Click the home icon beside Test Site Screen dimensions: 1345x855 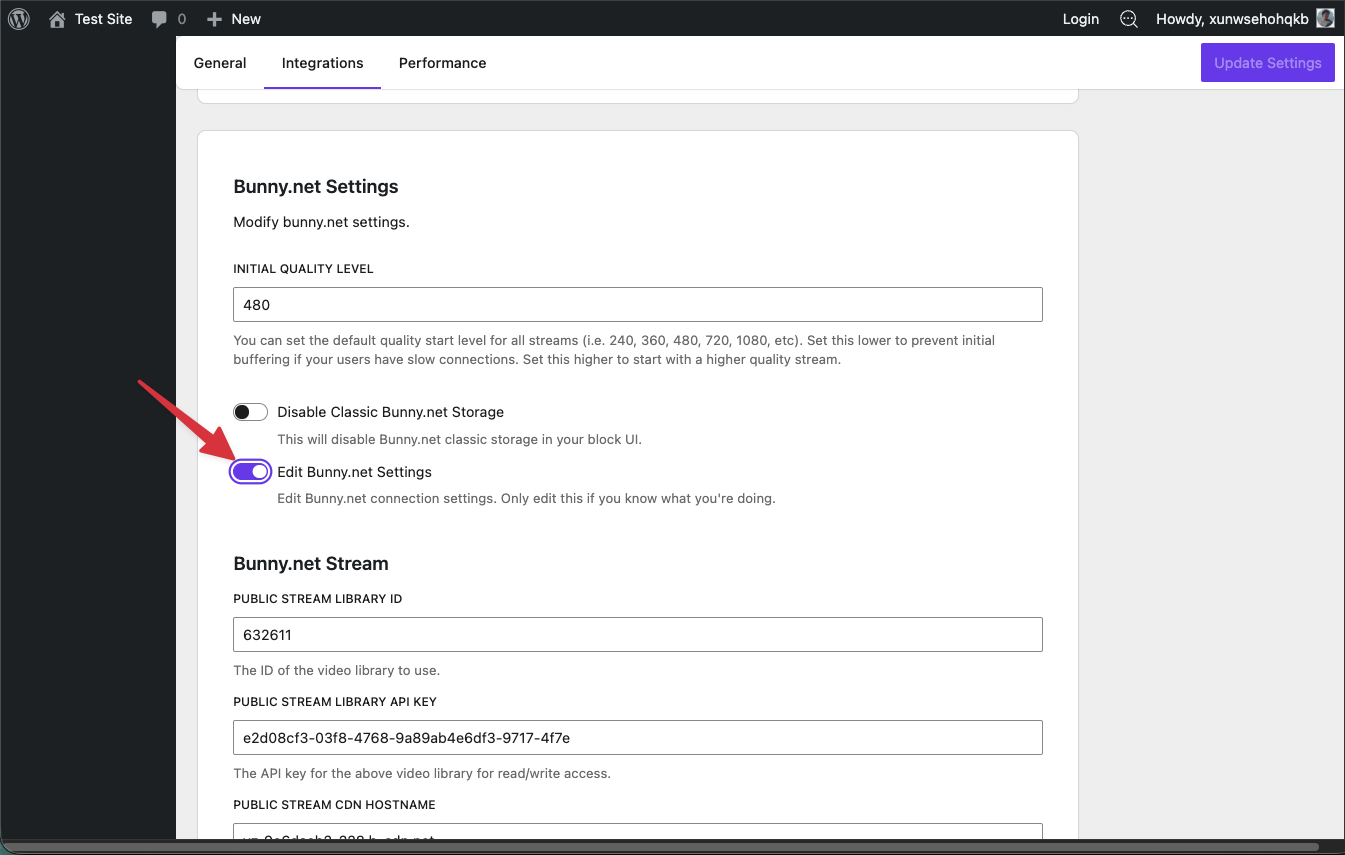coord(56,18)
